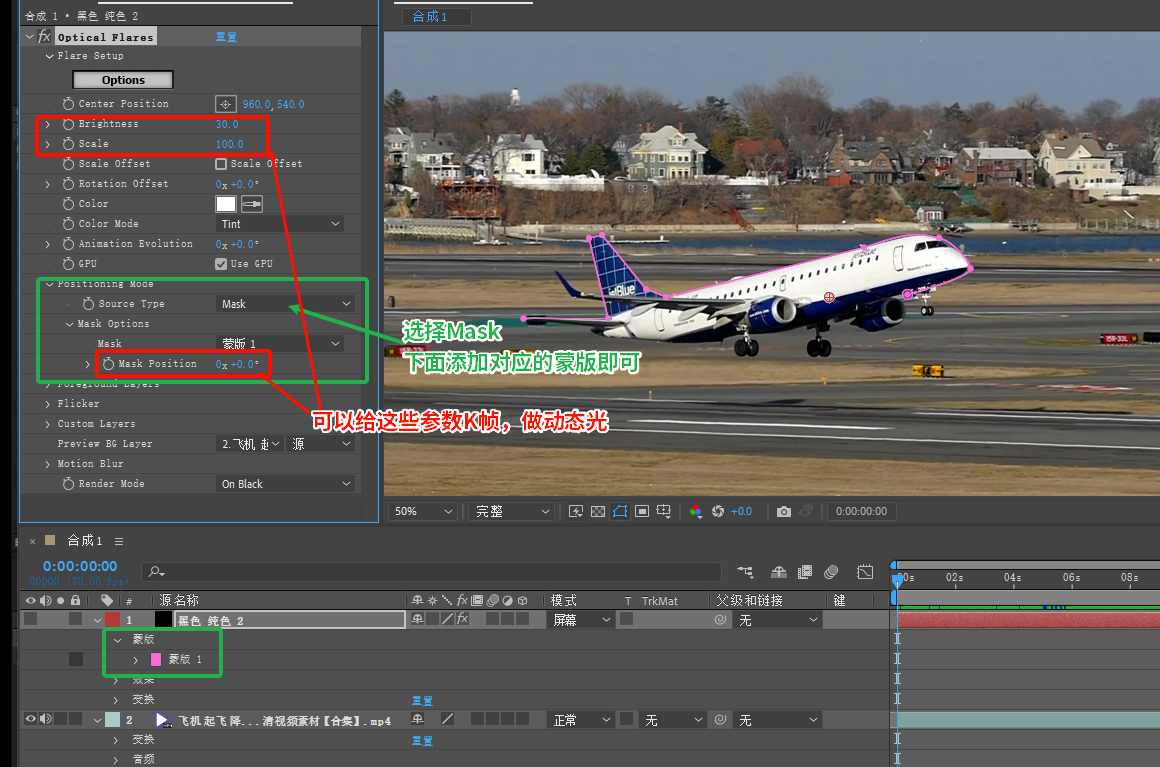Open the Source Type Mask dropdown
Image resolution: width=1160 pixels, height=767 pixels.
pyautogui.click(x=286, y=304)
